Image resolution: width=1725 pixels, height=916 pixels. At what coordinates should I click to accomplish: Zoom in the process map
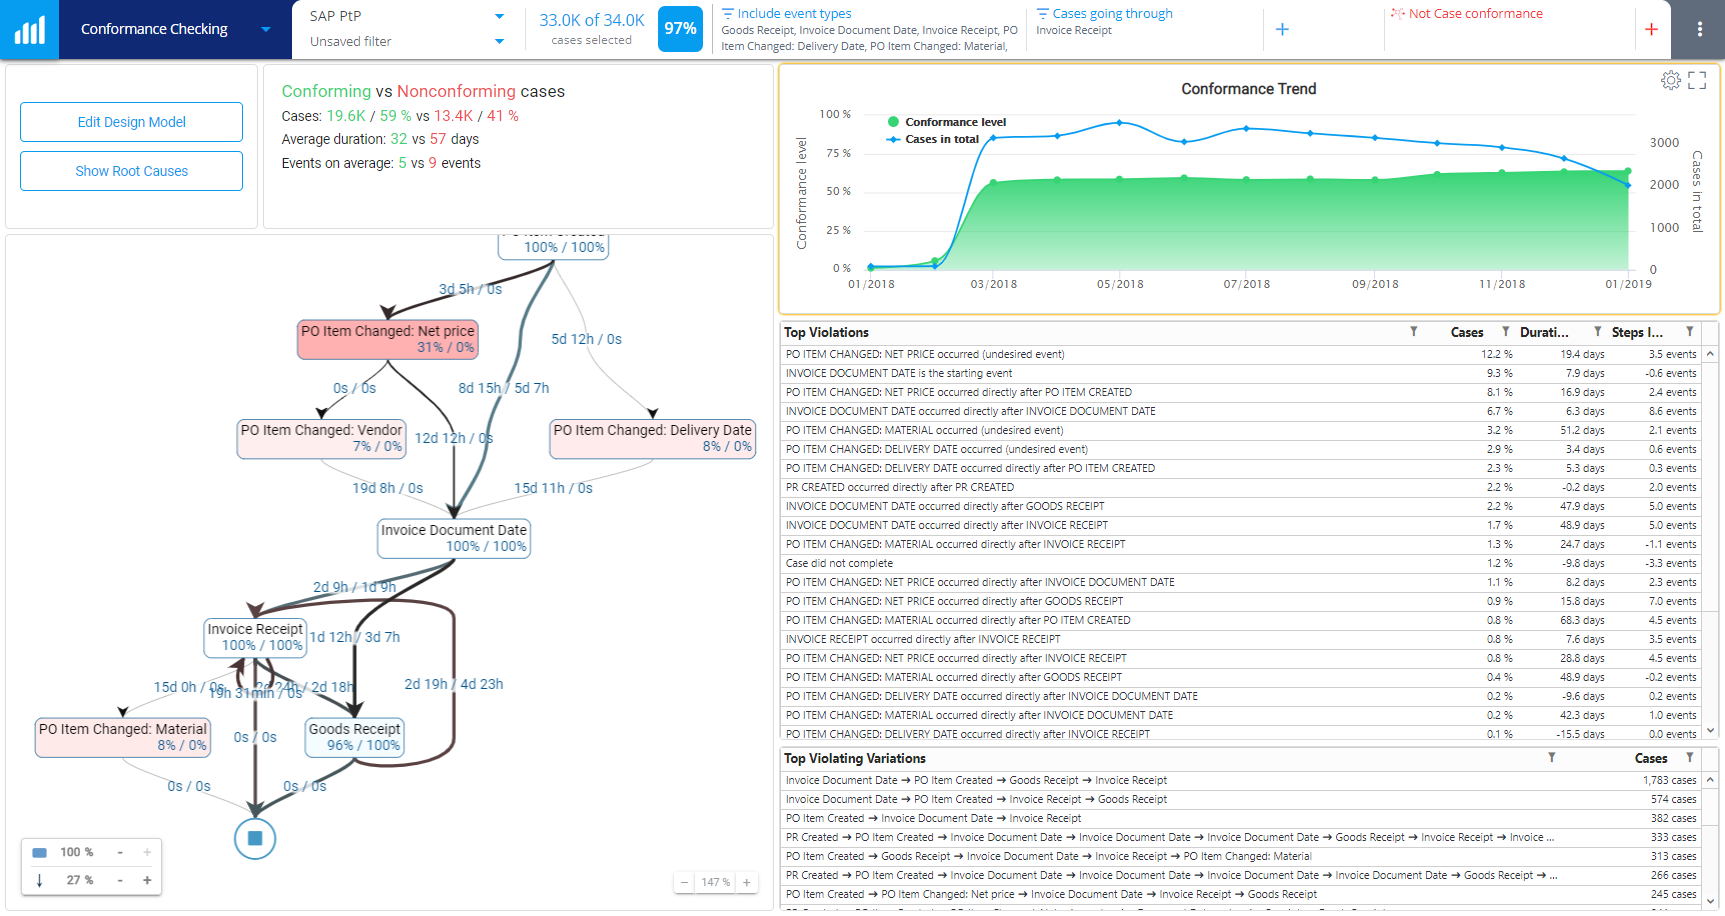[746, 882]
